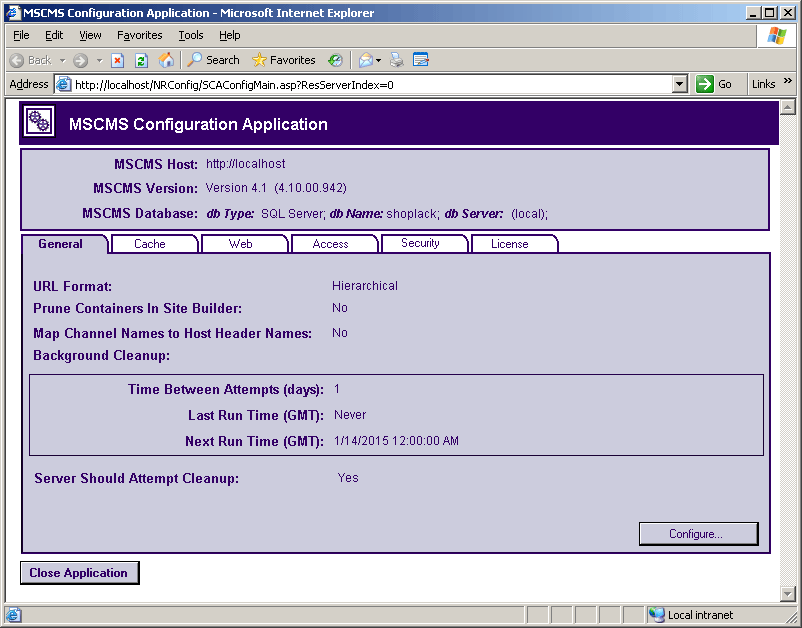The image size is (802, 628).
Task: Click the "Hierarchical" URL format value
Action: (x=365, y=286)
